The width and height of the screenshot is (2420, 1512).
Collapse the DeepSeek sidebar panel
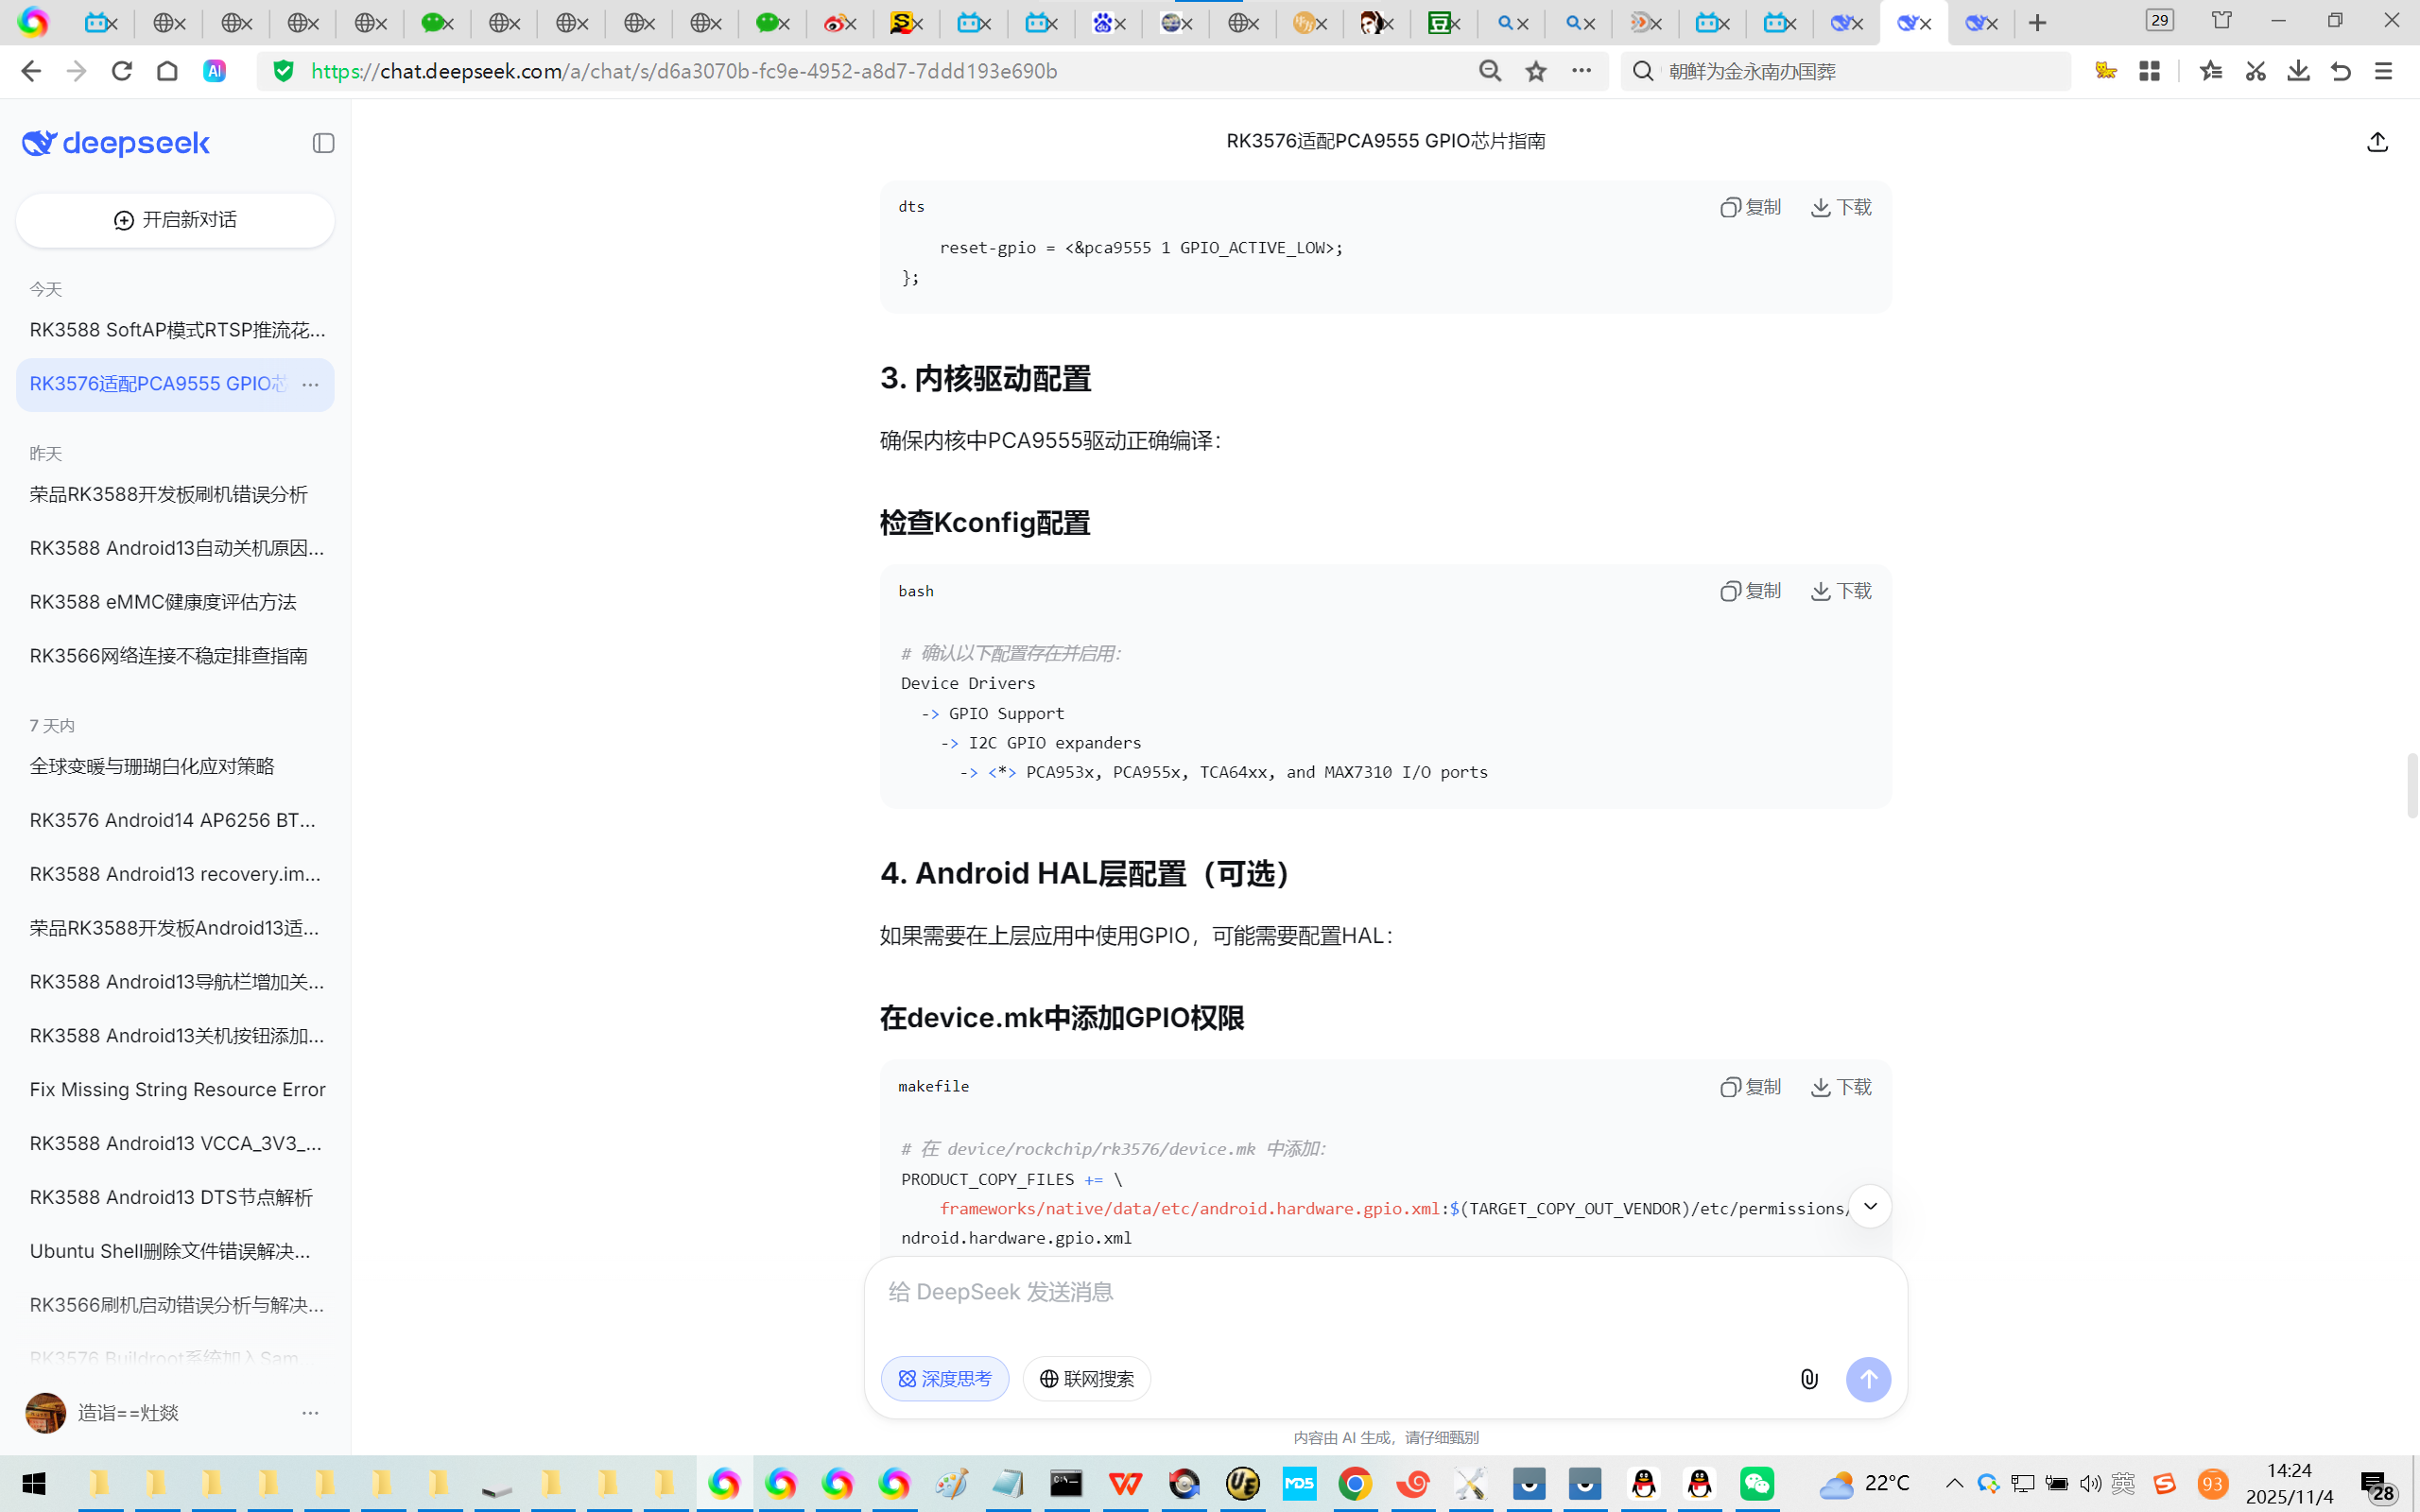[323, 143]
